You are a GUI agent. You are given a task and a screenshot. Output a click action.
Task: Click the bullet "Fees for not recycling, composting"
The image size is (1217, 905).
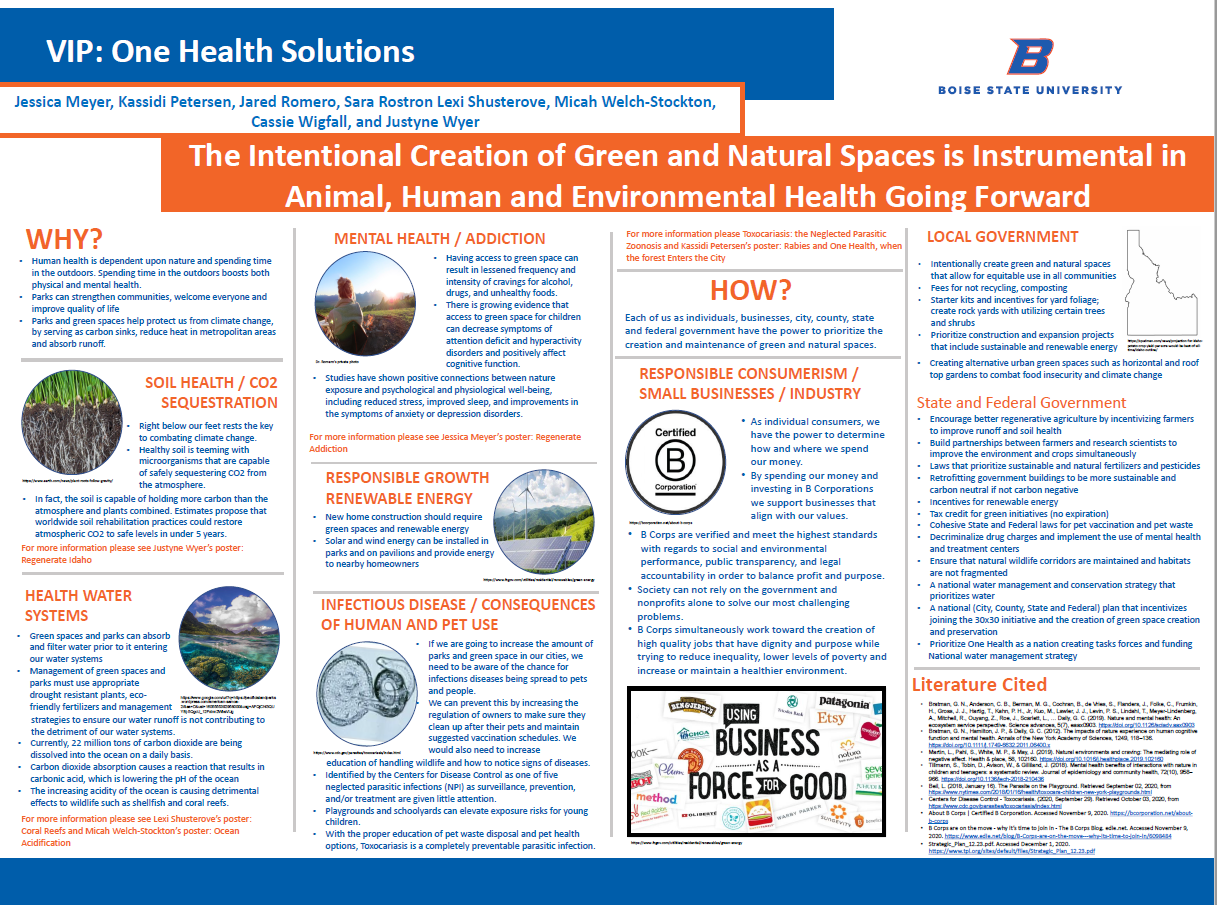click(x=999, y=288)
